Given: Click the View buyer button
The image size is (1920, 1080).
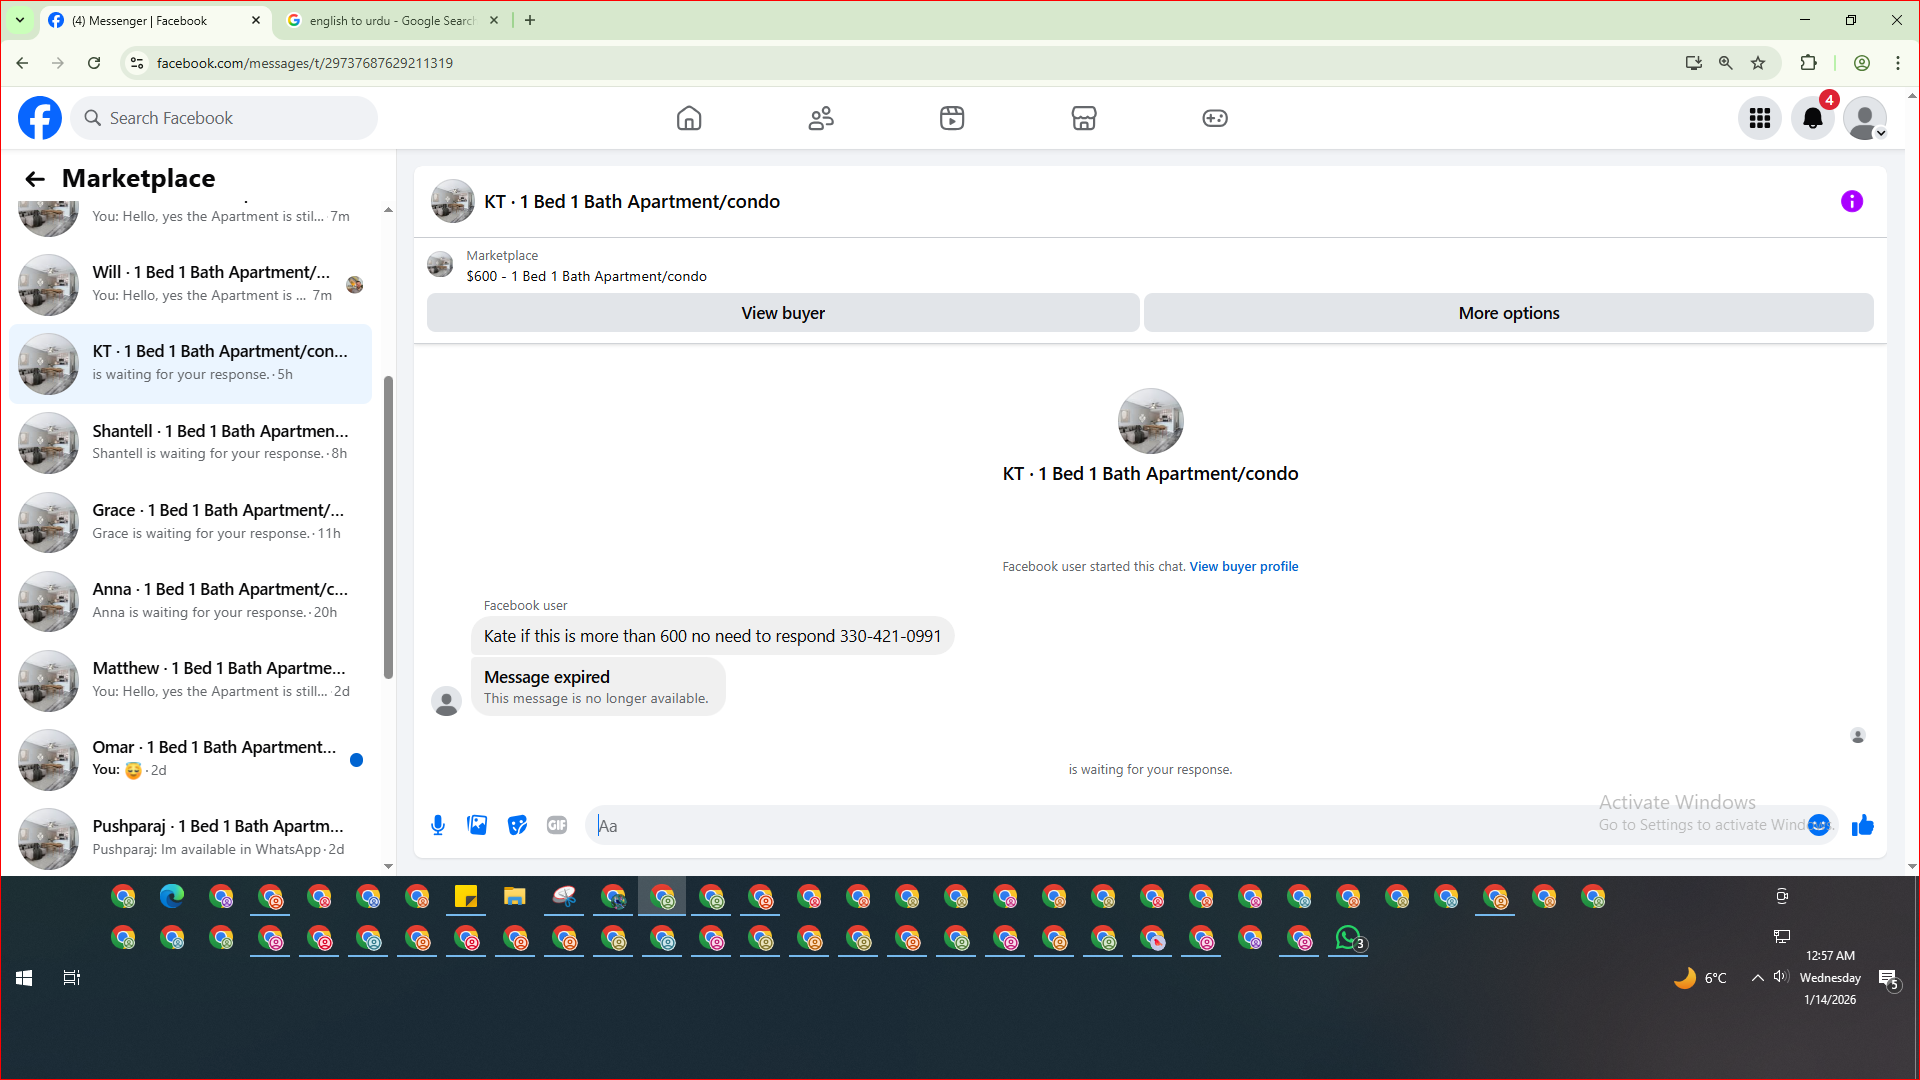Looking at the screenshot, I should click(x=783, y=313).
